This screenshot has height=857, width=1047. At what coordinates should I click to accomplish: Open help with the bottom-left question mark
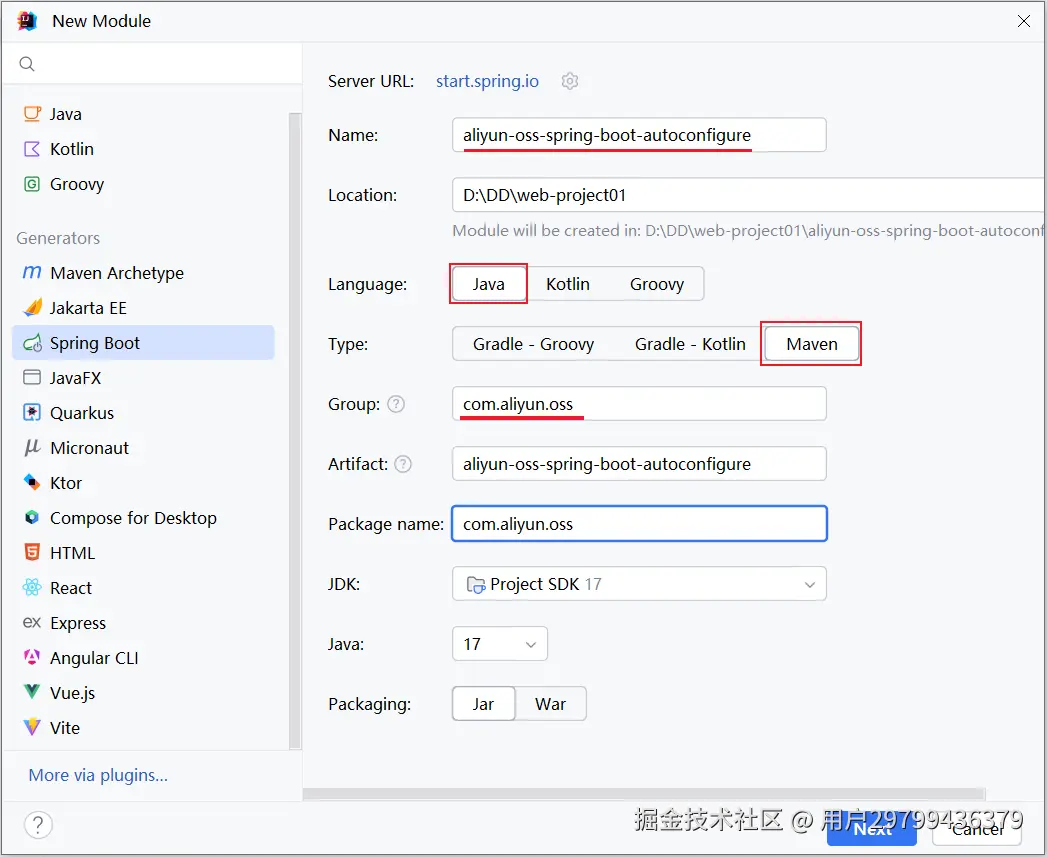(38, 825)
